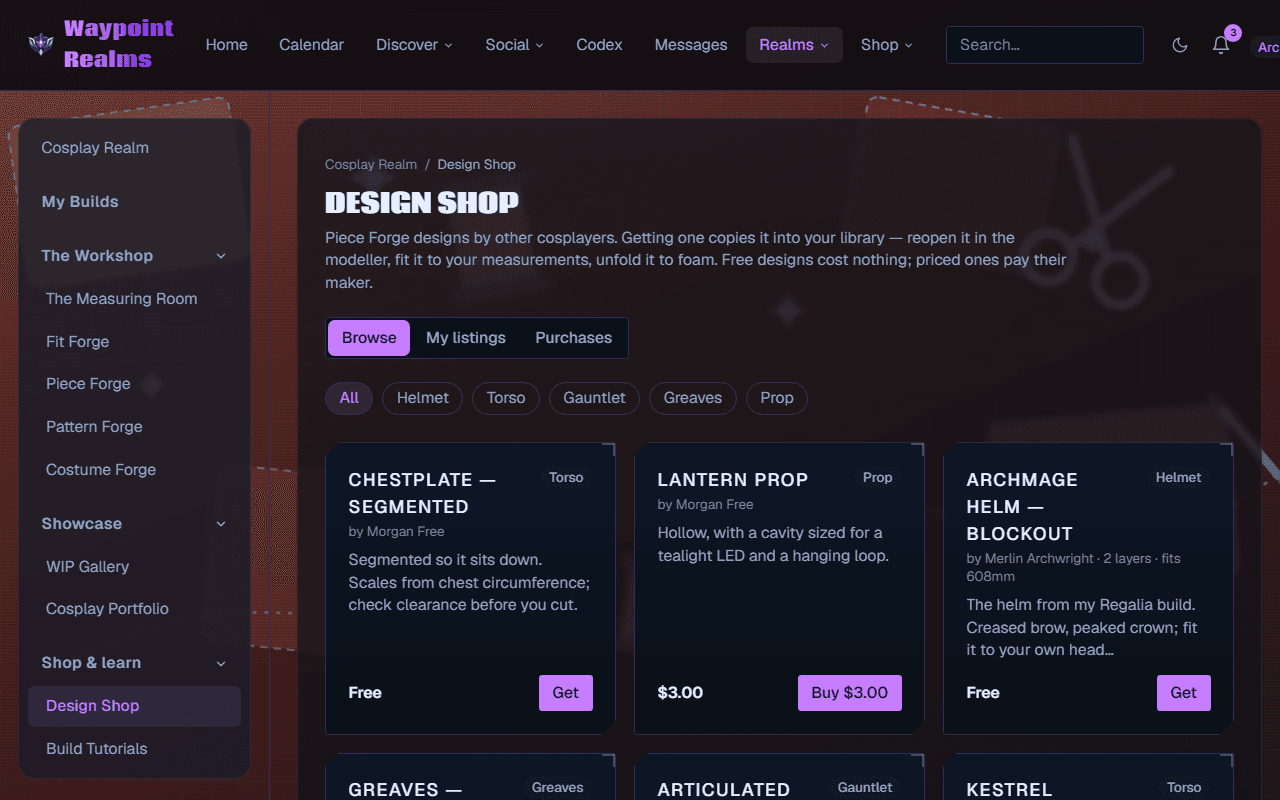Switch to the Purchases tab
The height and width of the screenshot is (800, 1280).
[573, 338]
